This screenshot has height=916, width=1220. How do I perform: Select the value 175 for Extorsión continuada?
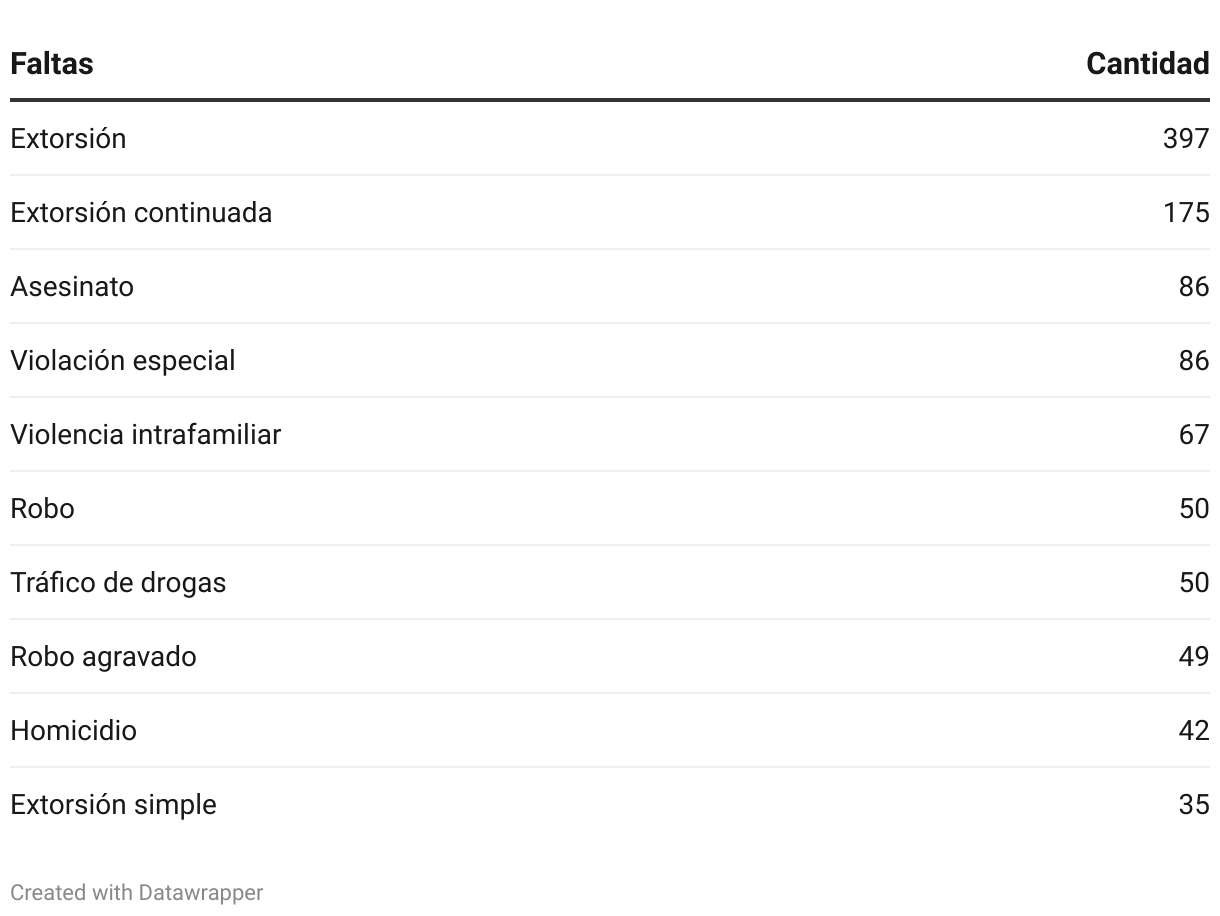point(1186,212)
